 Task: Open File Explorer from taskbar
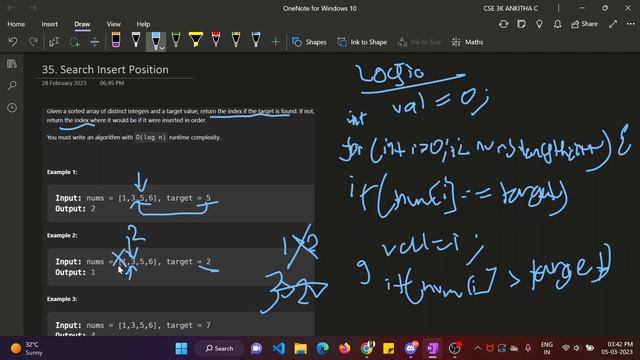(300, 348)
